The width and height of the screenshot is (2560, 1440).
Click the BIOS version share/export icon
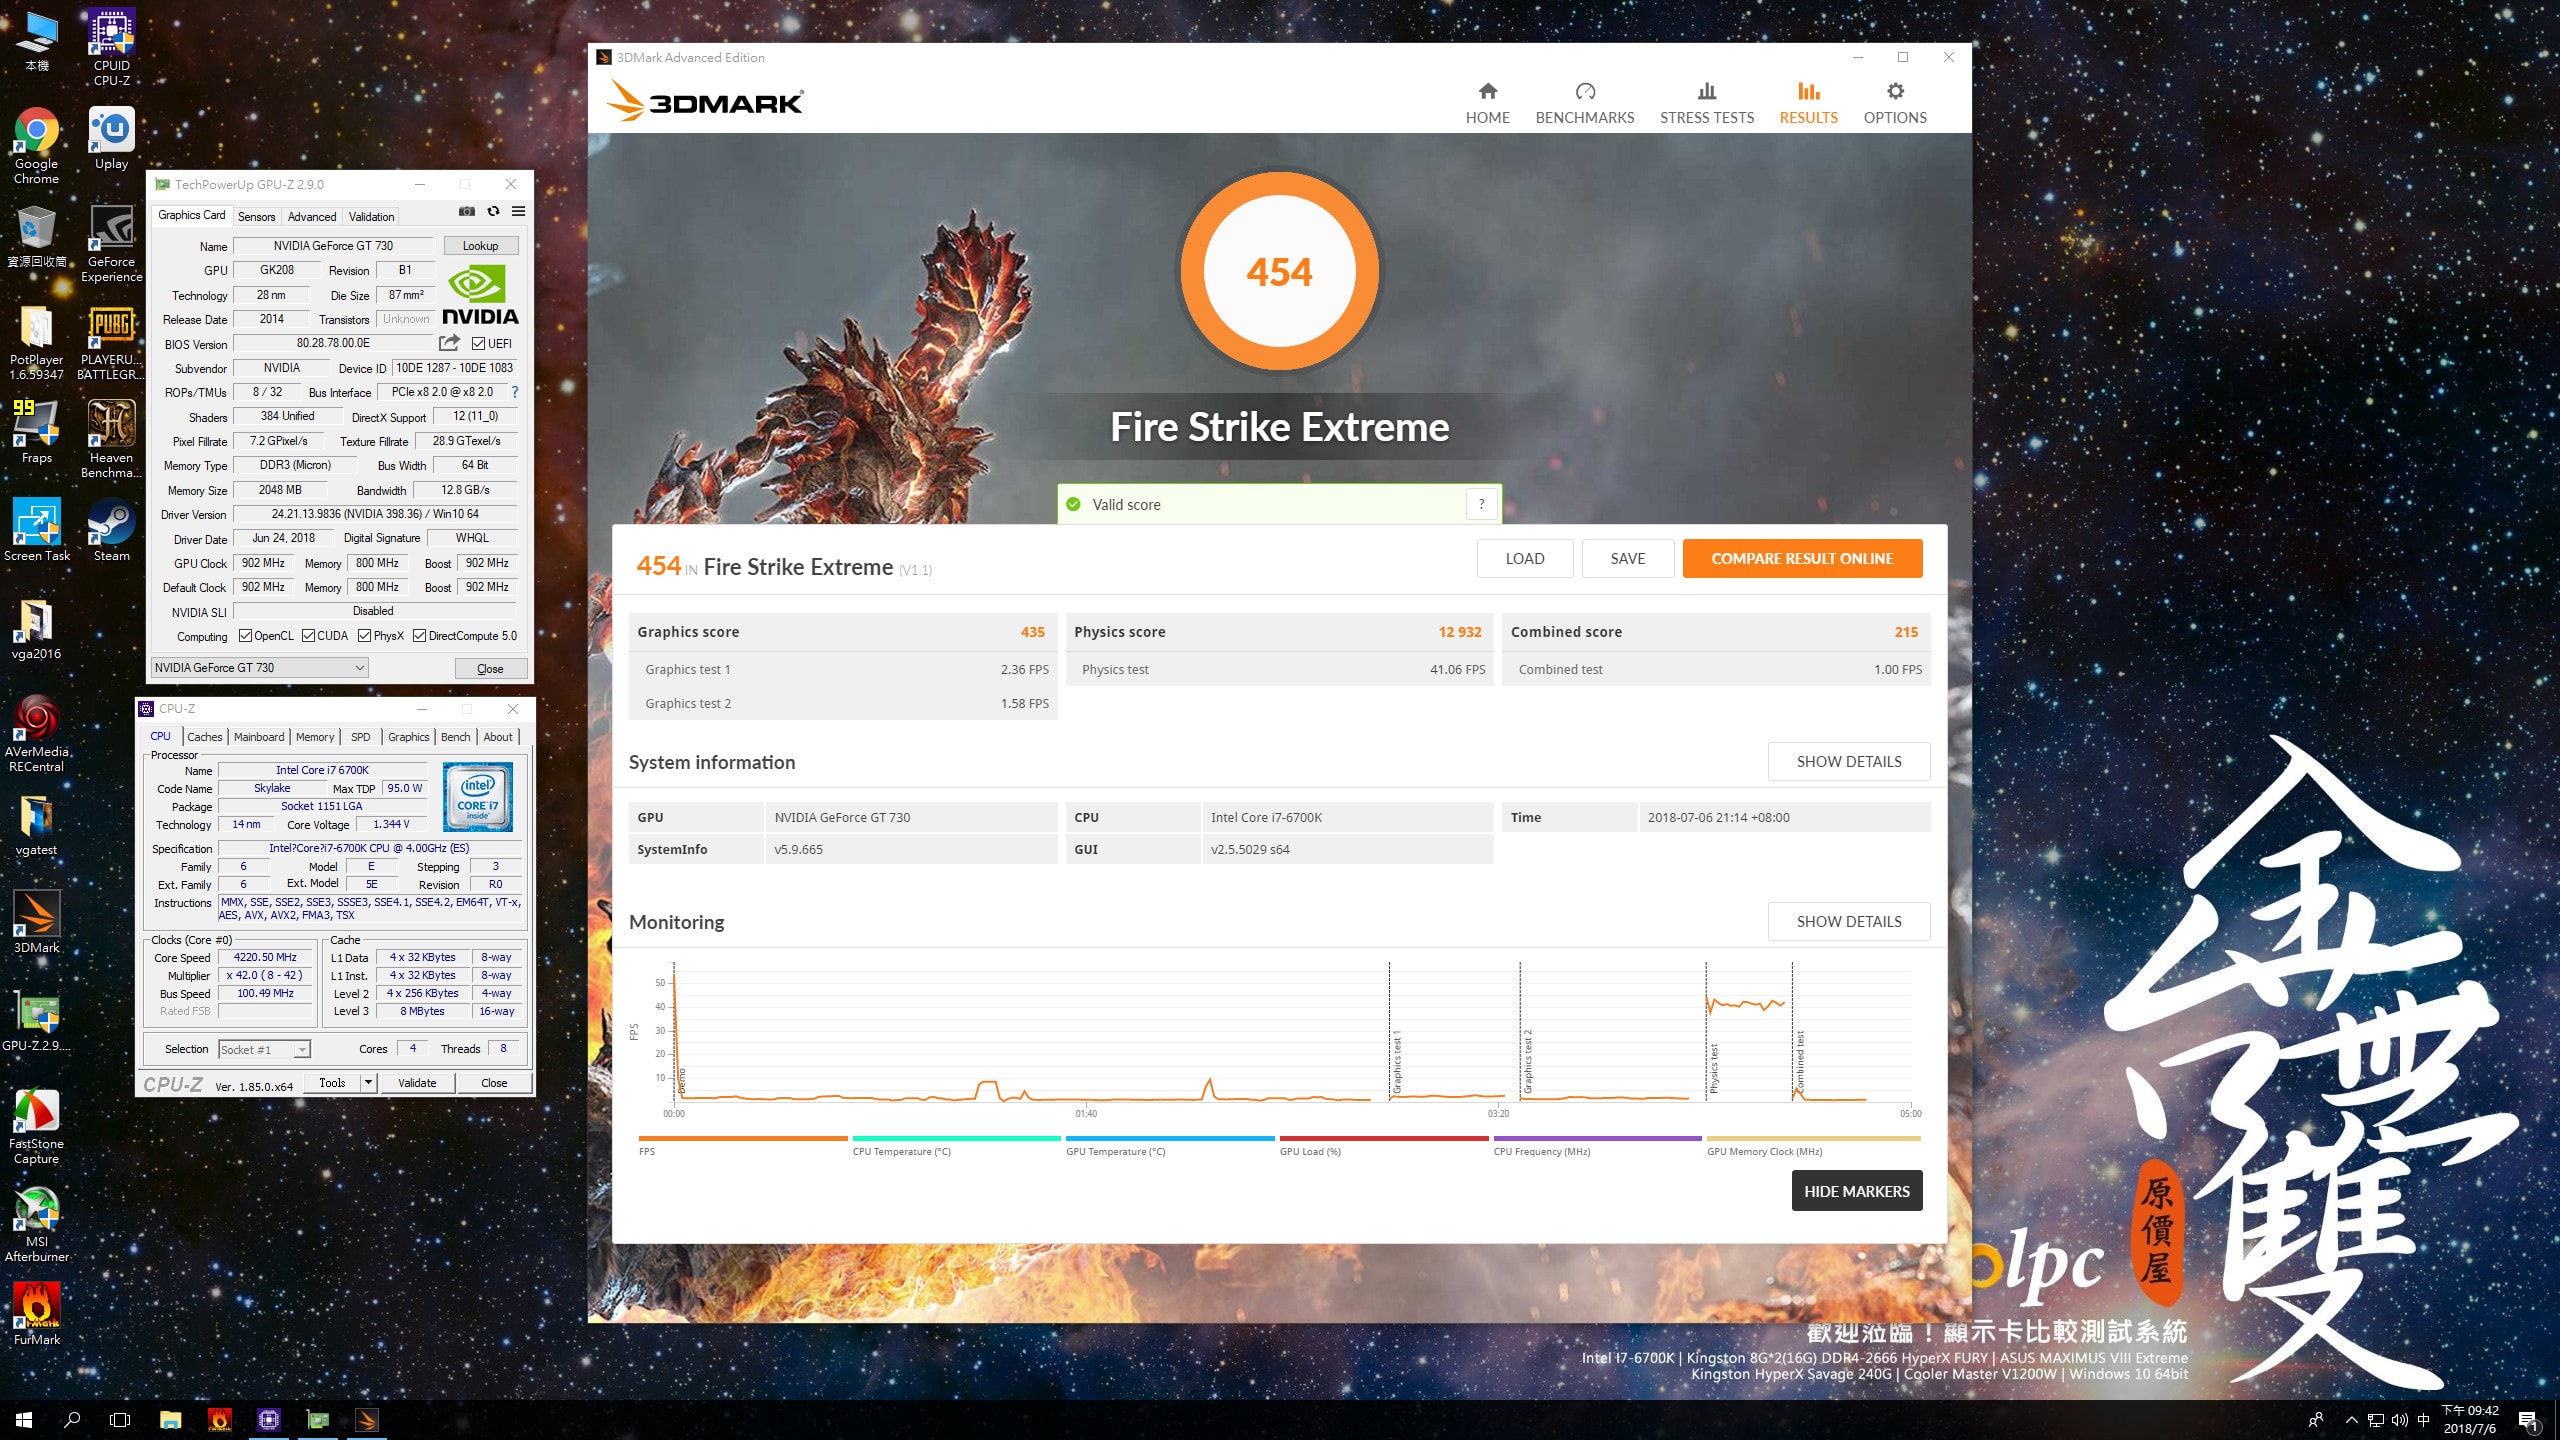coord(449,343)
